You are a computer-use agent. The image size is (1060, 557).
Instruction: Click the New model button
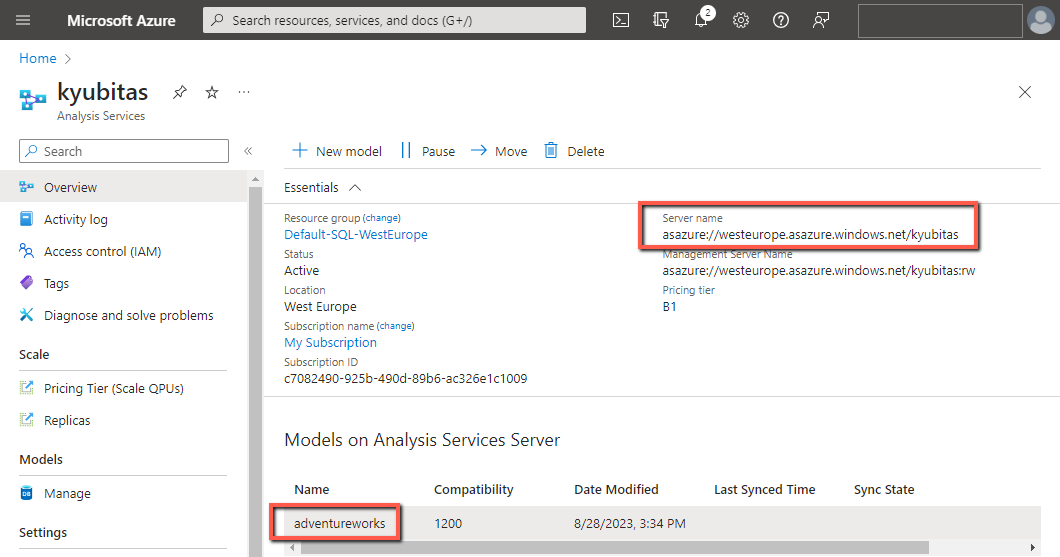(x=337, y=151)
